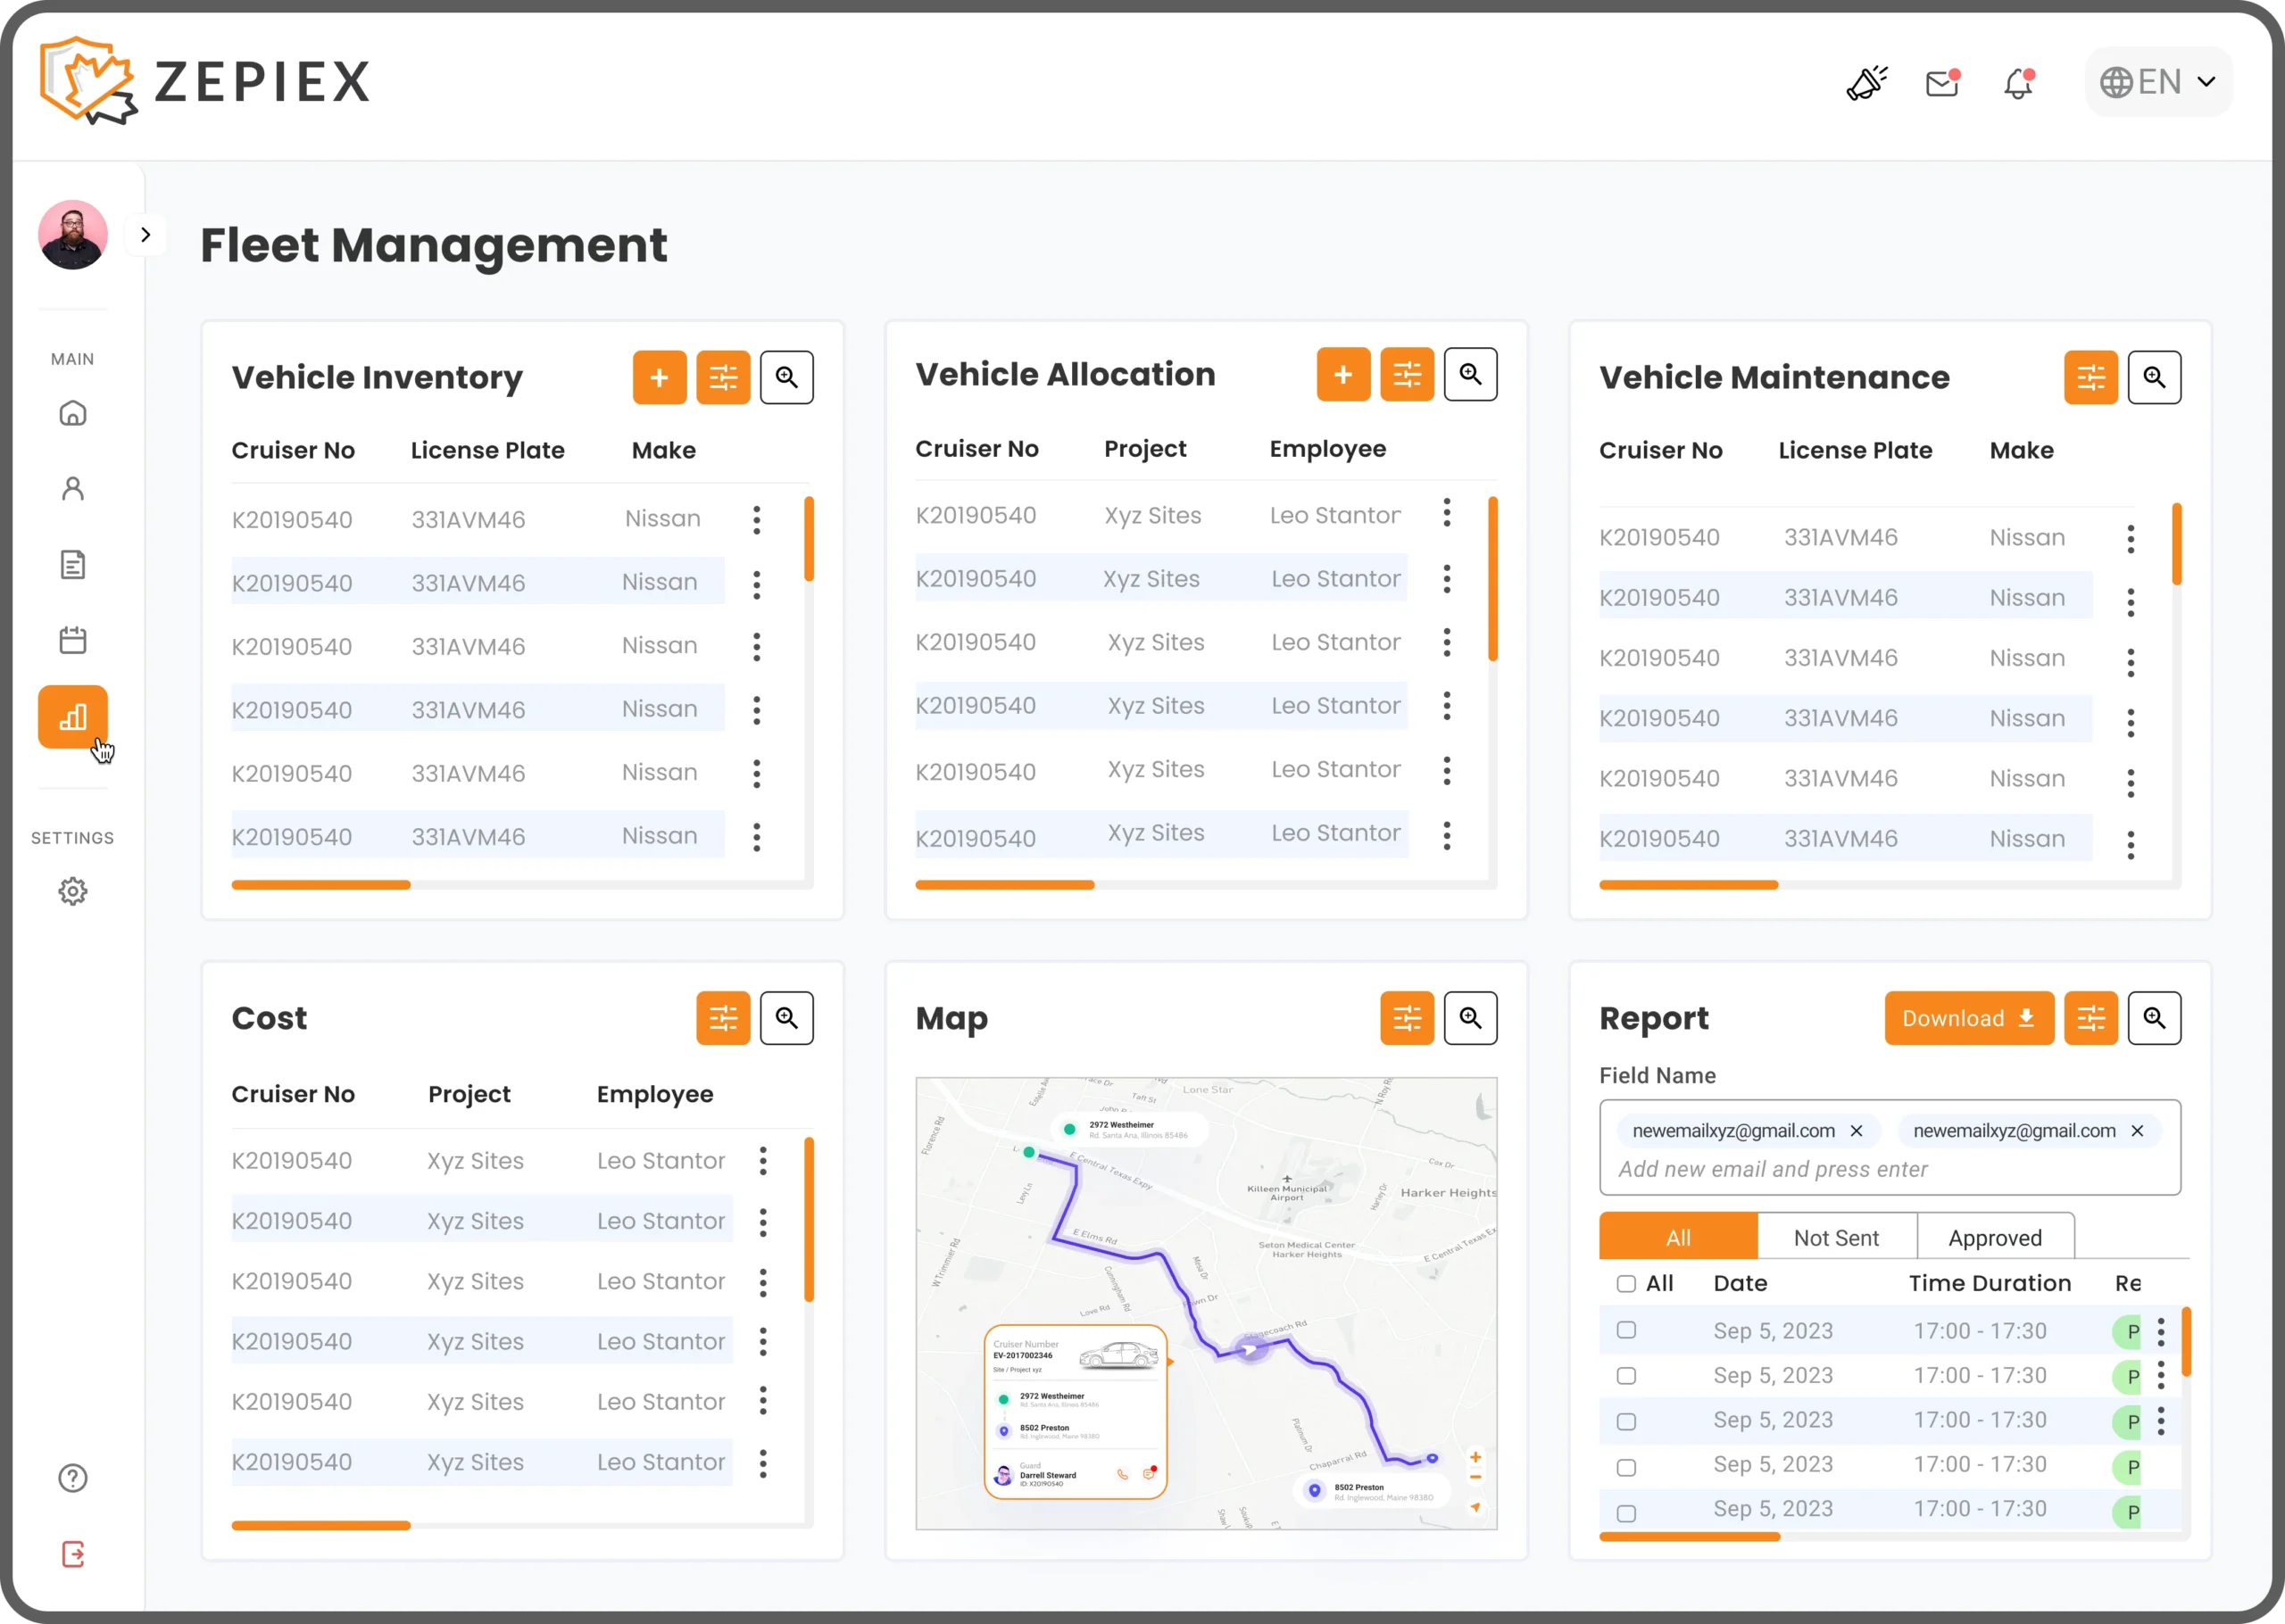Click the logout icon in the sidebar
2285x1624 pixels.
pos(73,1554)
